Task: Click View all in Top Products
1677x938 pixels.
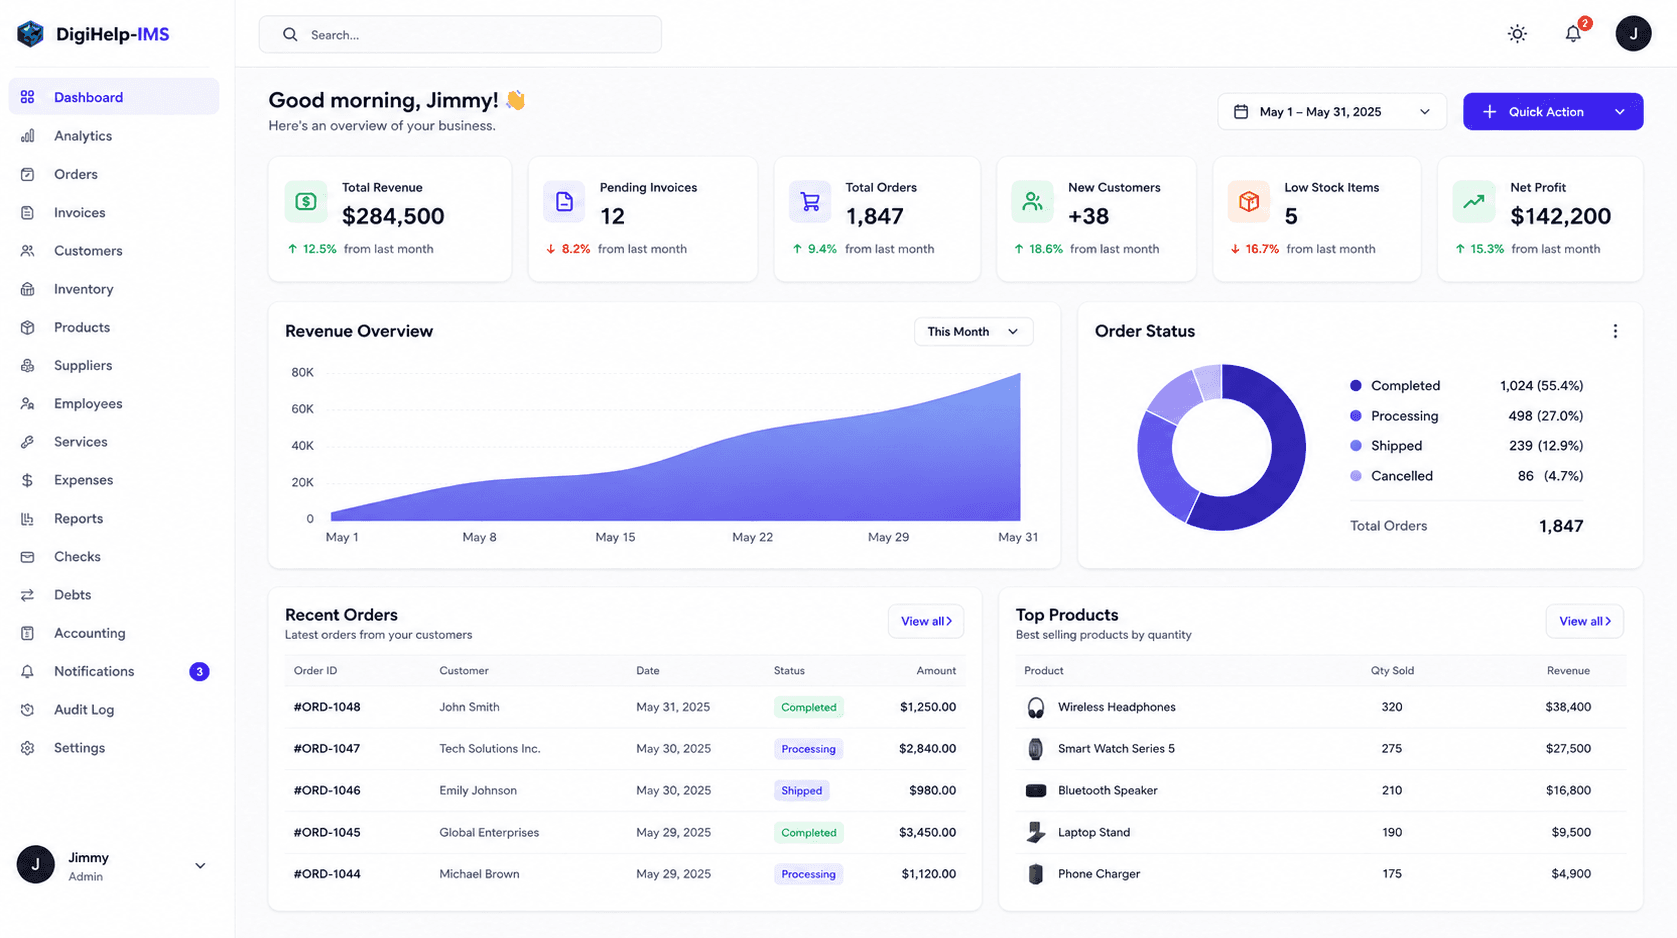Action: tap(1584, 621)
